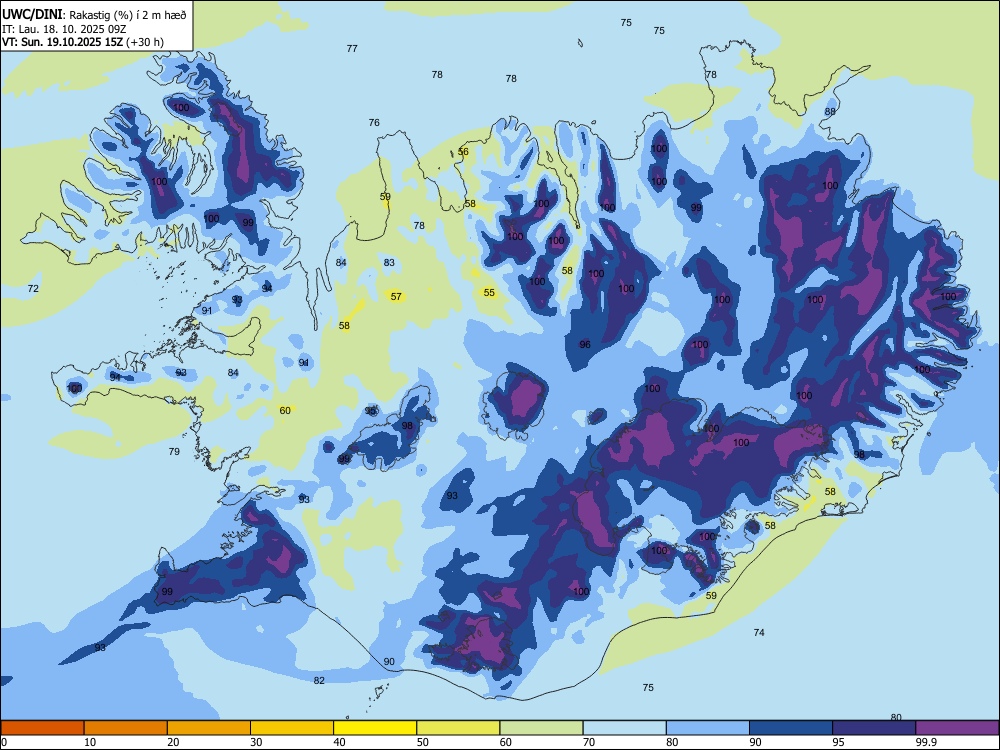Click the 76 humidity value on the map
This screenshot has width=1000, height=750.
click(374, 122)
